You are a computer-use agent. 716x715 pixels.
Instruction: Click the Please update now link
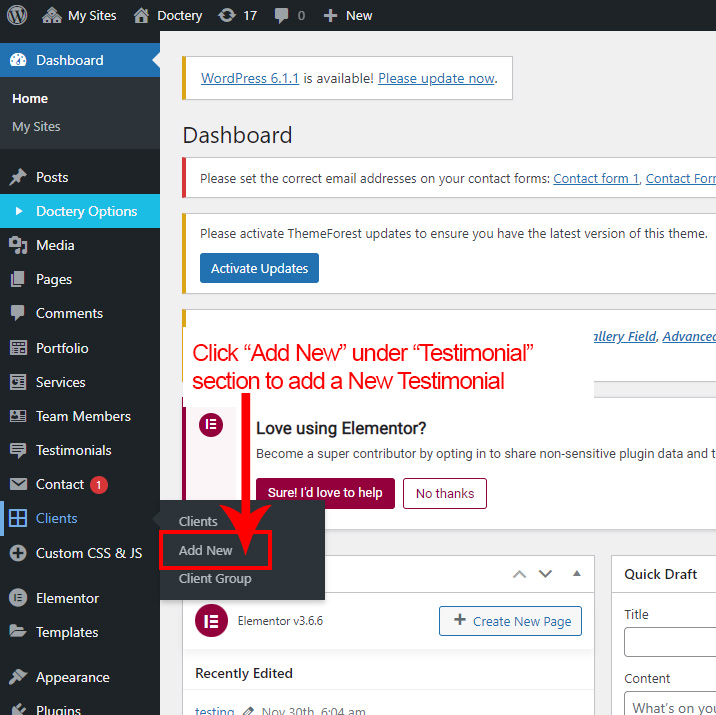[x=436, y=78]
